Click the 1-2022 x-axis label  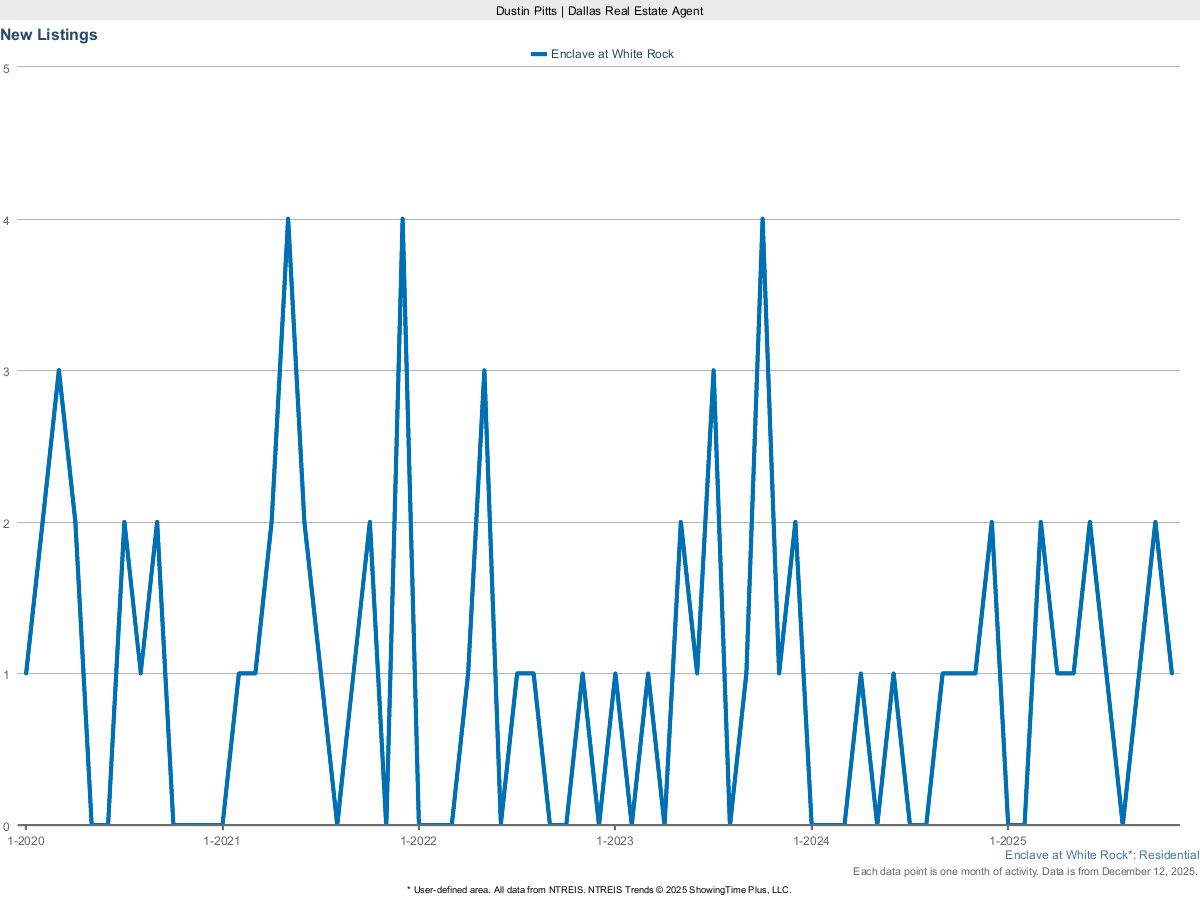(x=418, y=841)
